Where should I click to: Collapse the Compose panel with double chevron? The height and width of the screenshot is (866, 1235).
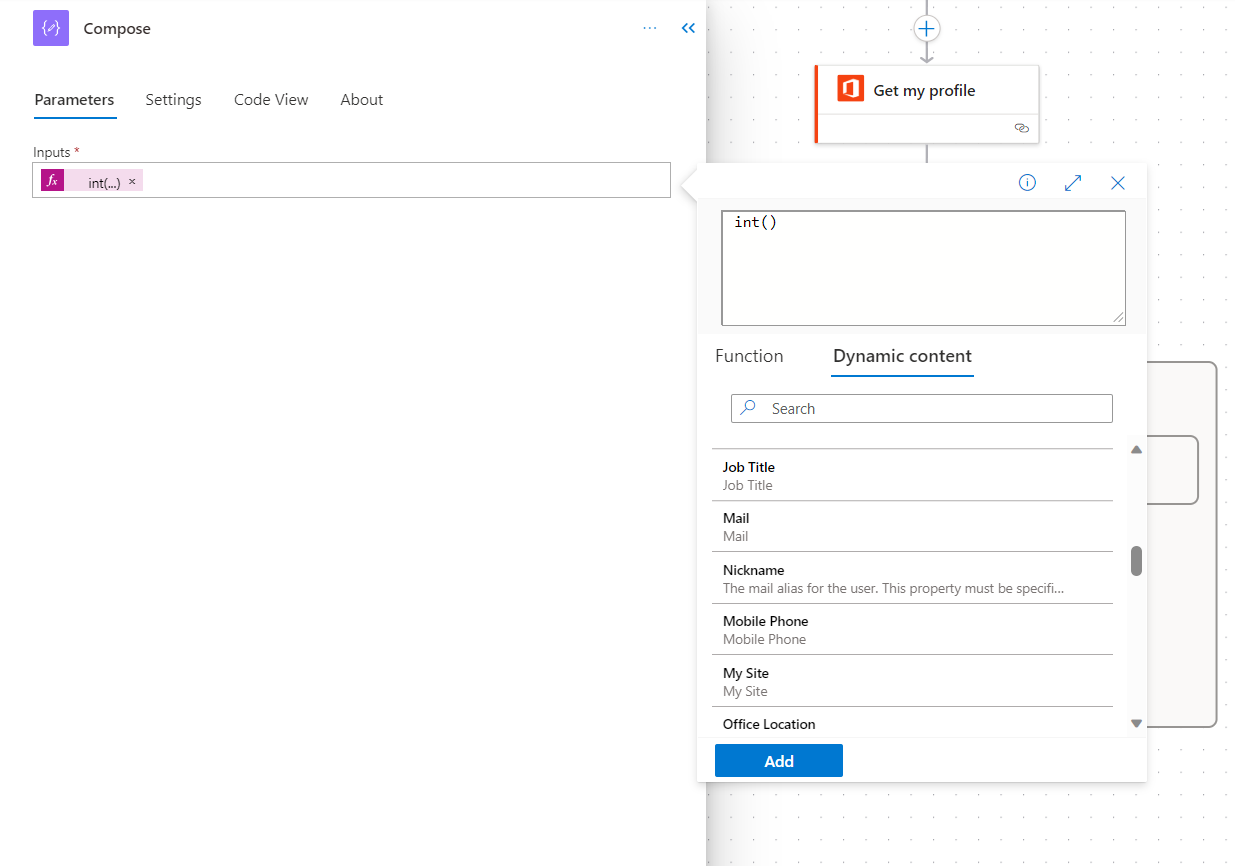(688, 28)
